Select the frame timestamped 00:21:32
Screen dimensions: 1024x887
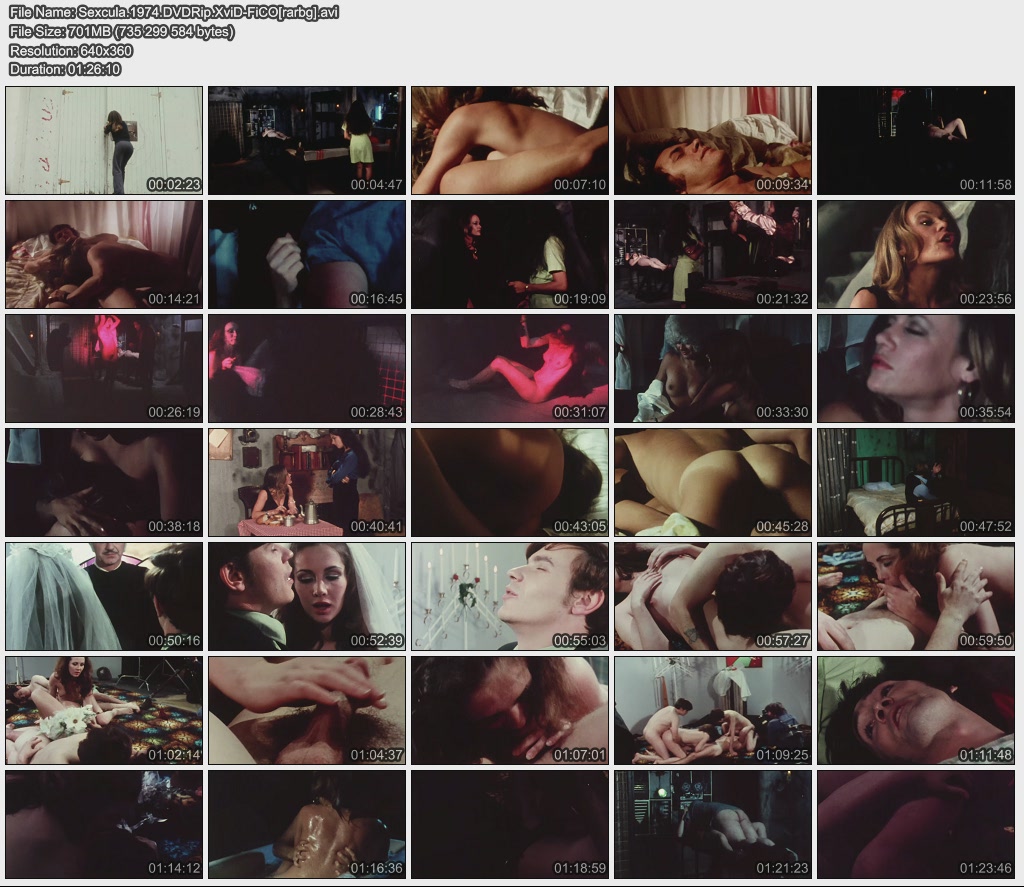tap(713, 254)
